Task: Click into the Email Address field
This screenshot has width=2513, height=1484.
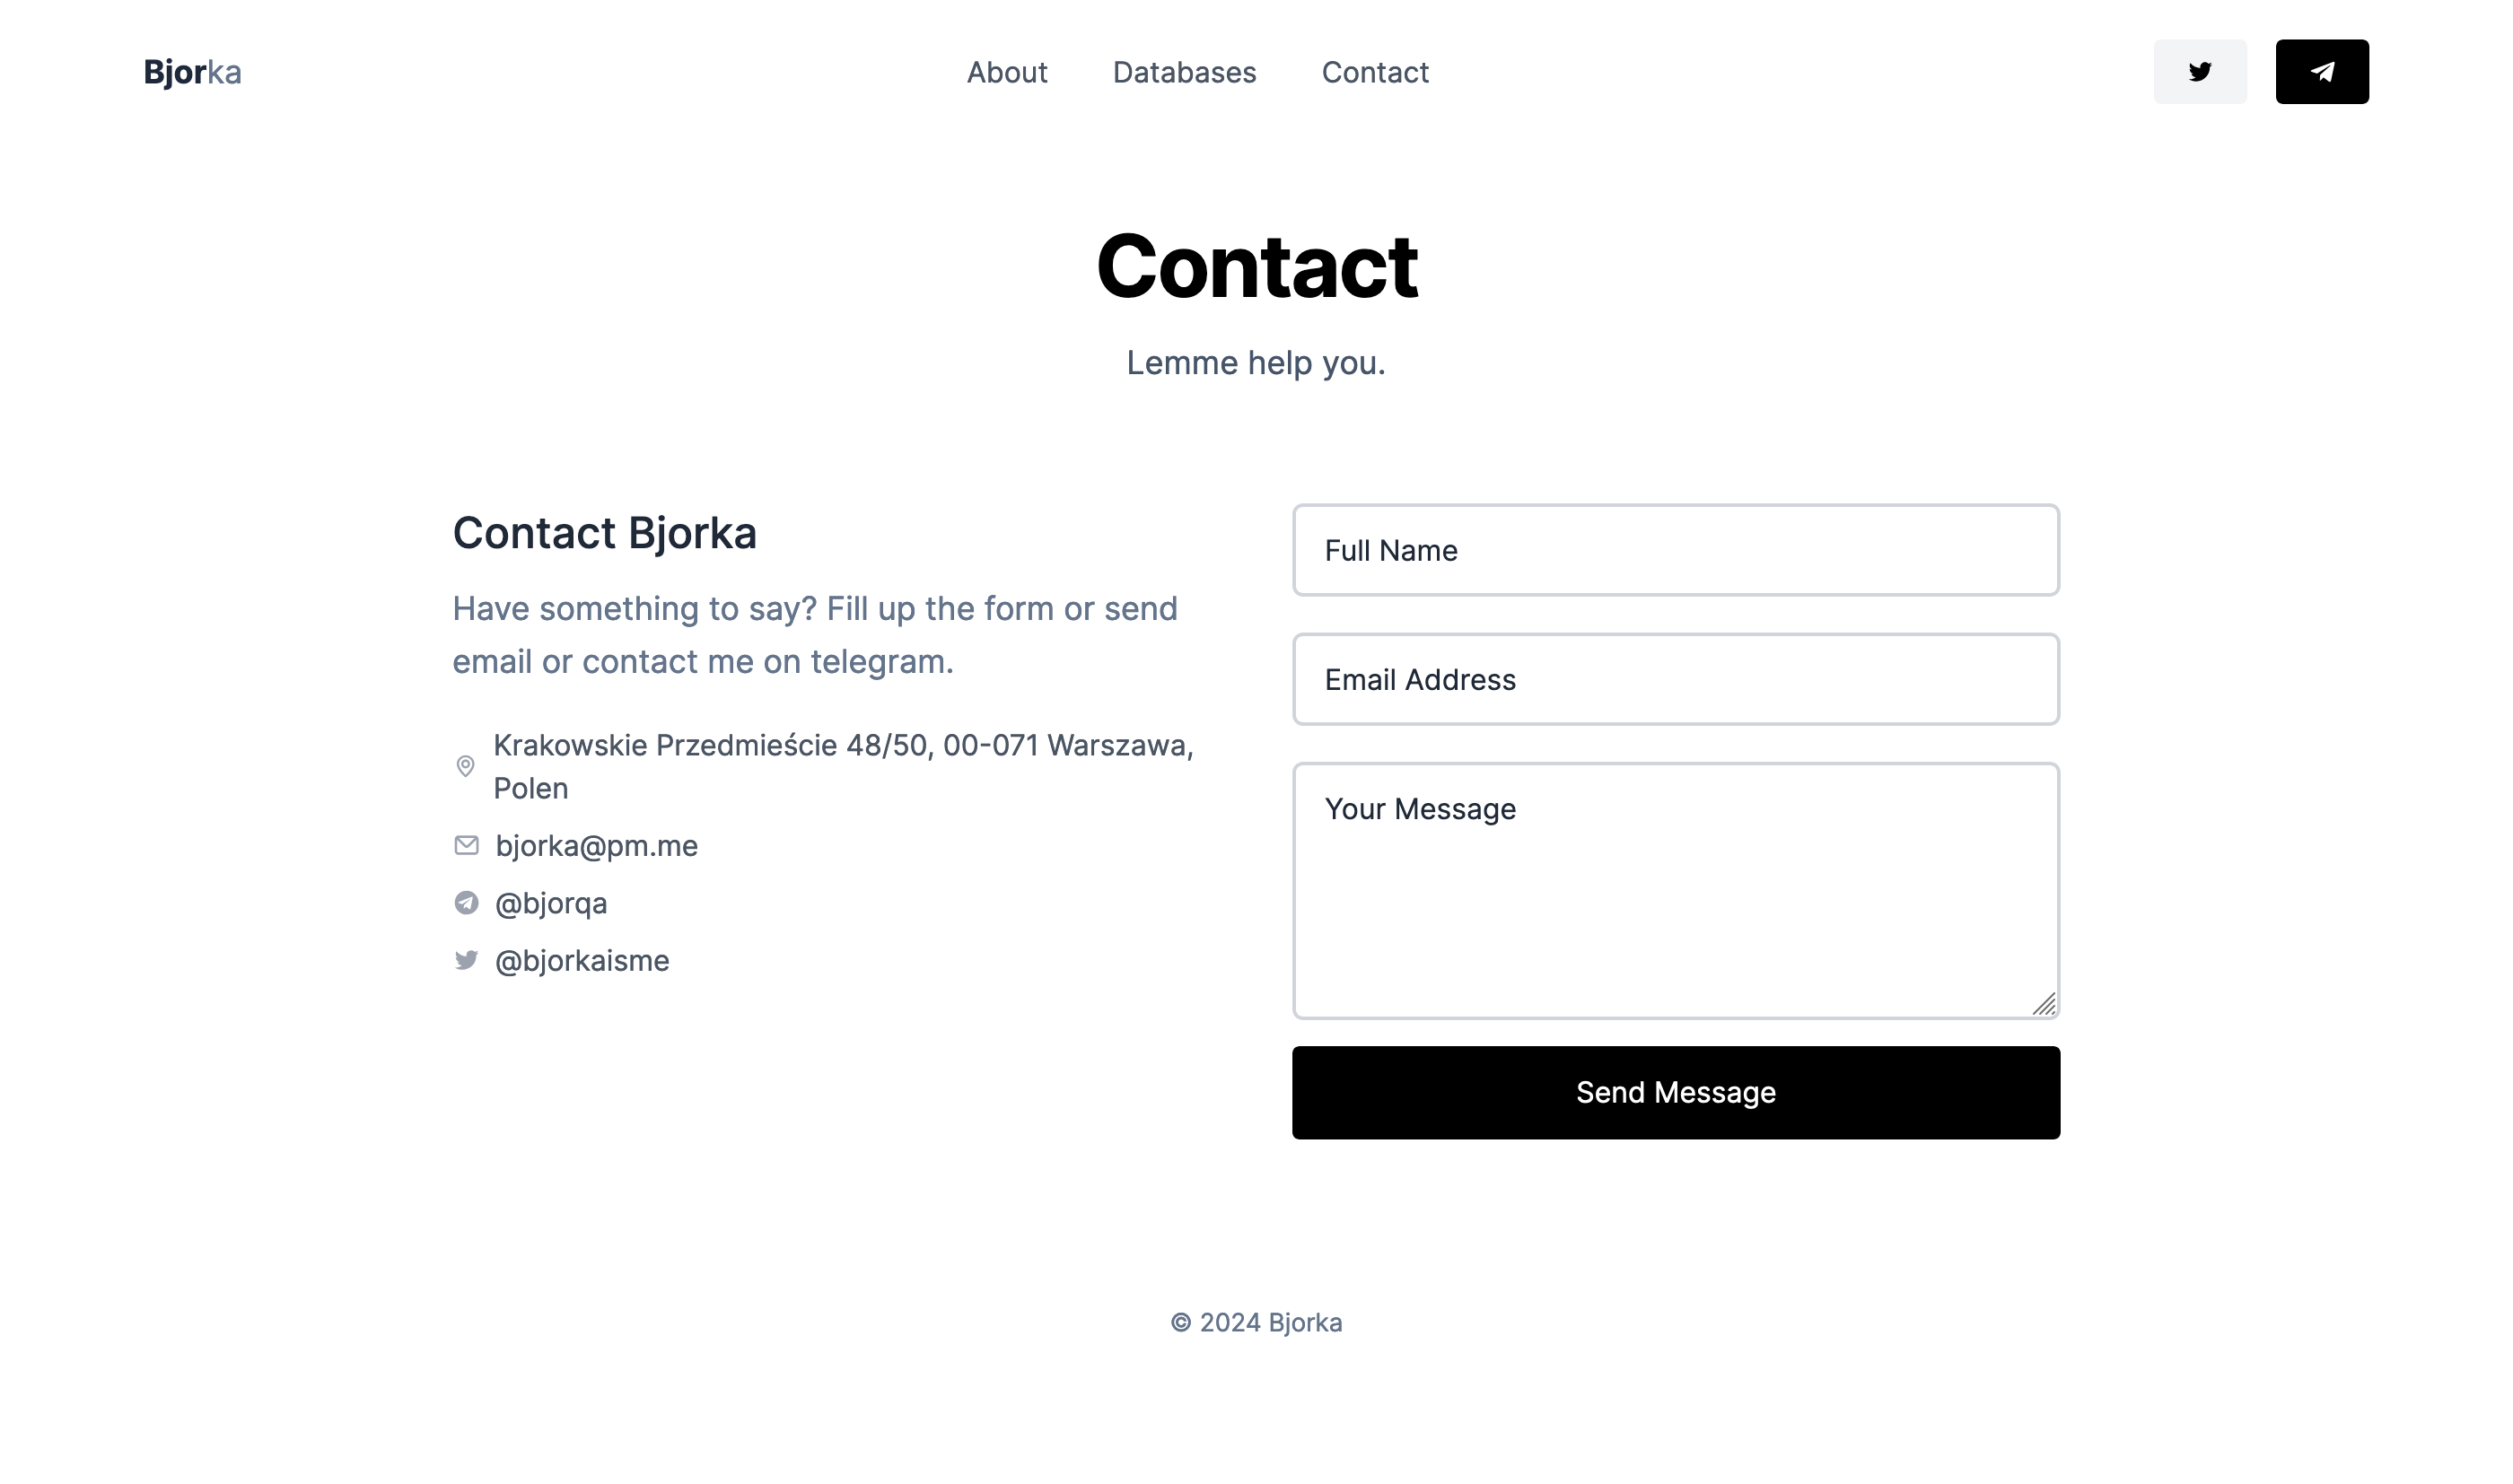Action: pyautogui.click(x=1675, y=679)
